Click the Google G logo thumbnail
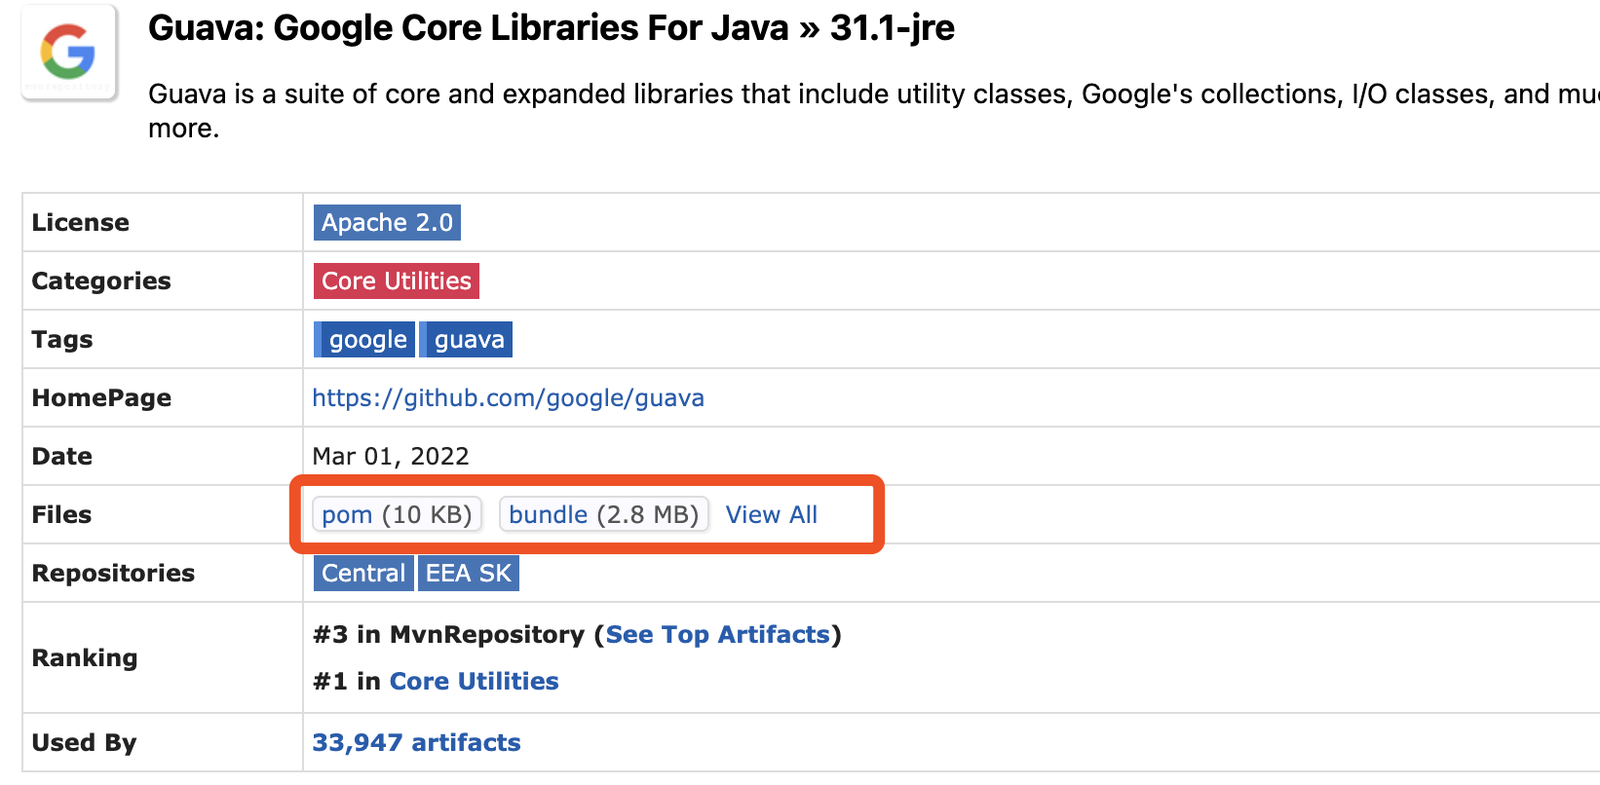 pyautogui.click(x=68, y=52)
